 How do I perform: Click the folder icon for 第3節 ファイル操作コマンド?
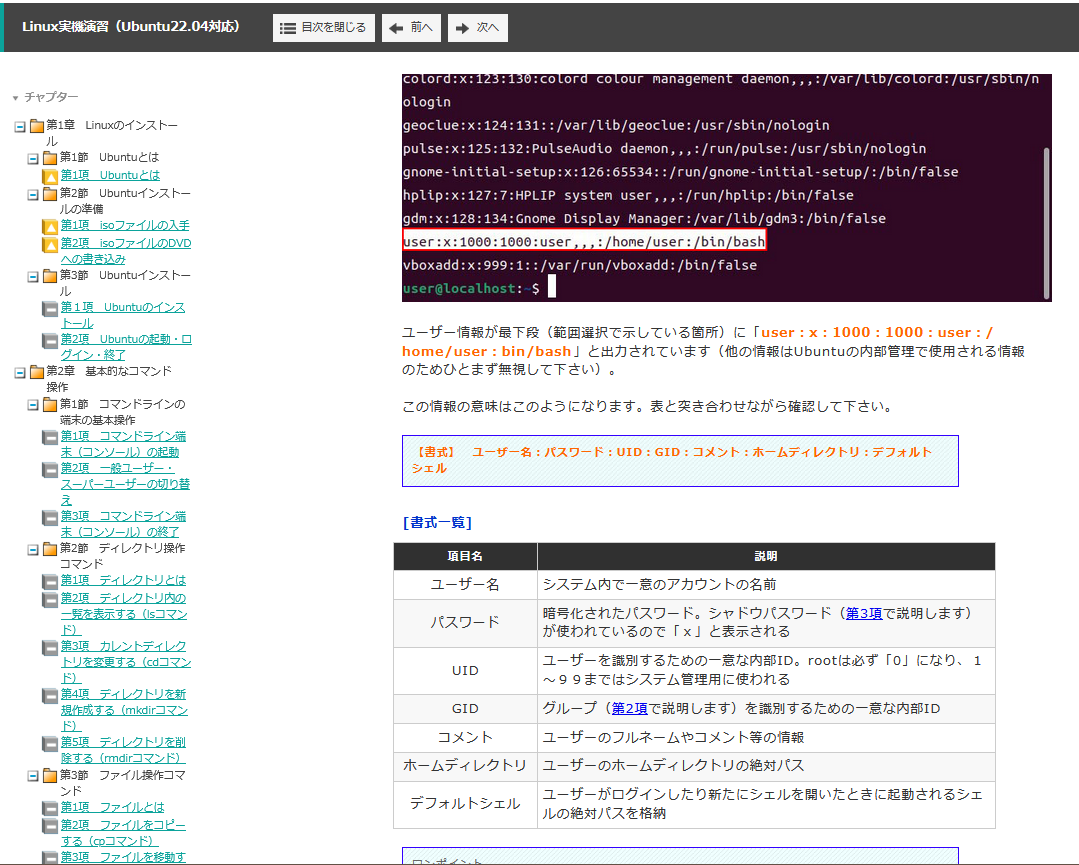(x=50, y=776)
